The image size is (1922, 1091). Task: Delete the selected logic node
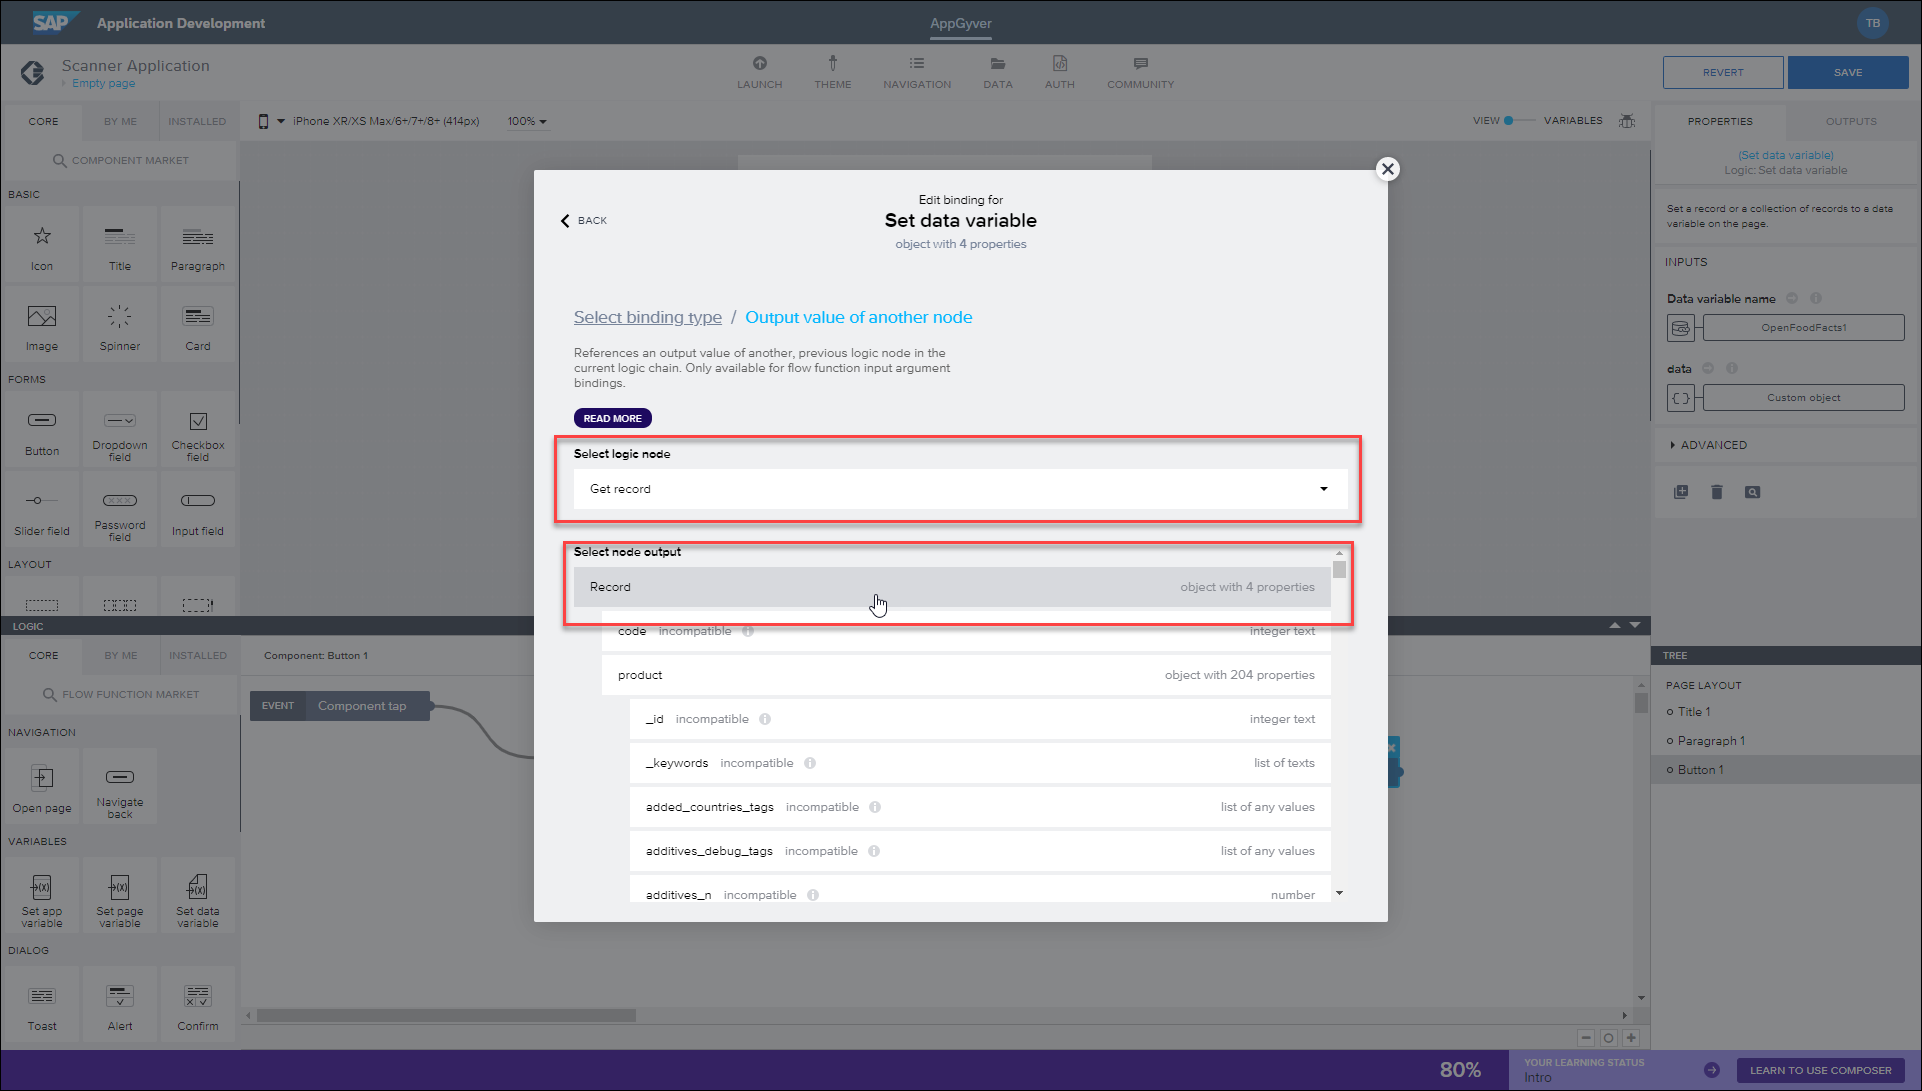click(1716, 492)
